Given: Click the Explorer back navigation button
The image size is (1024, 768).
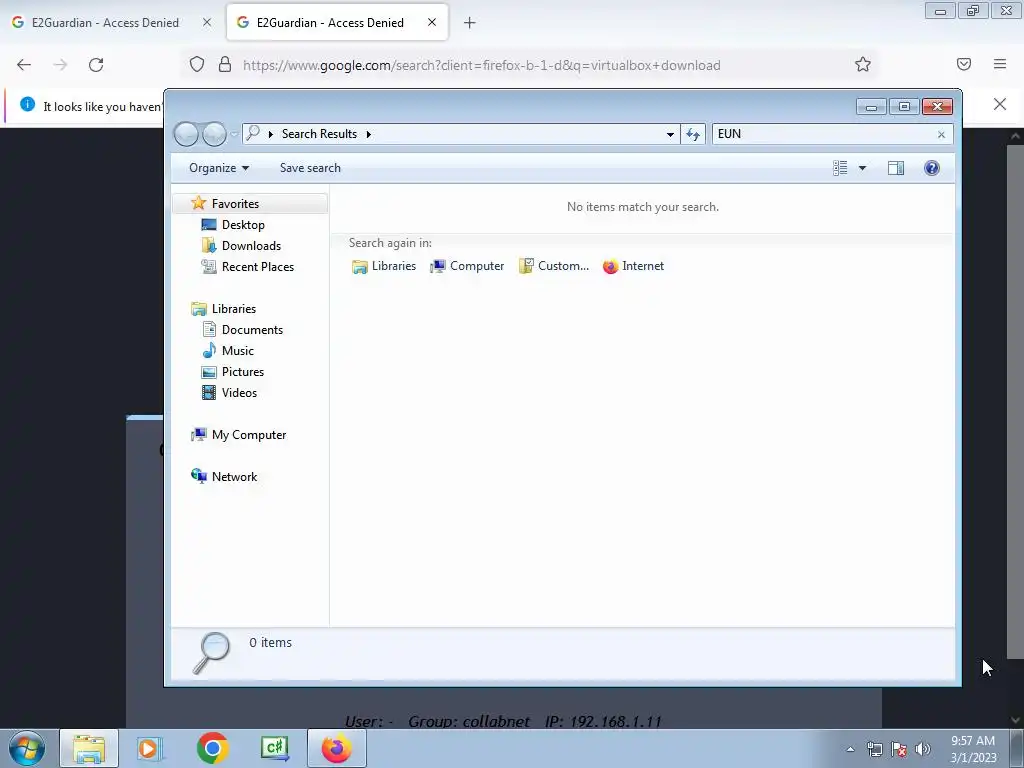Looking at the screenshot, I should 186,134.
